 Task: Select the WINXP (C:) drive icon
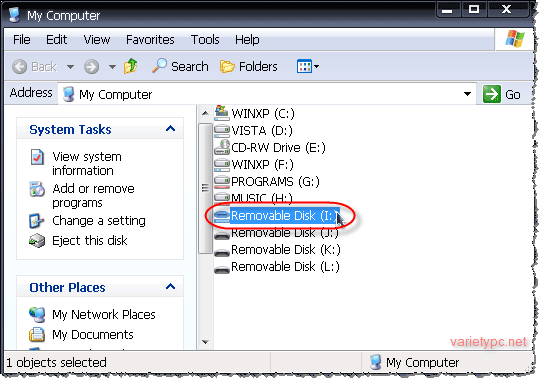coord(222,112)
